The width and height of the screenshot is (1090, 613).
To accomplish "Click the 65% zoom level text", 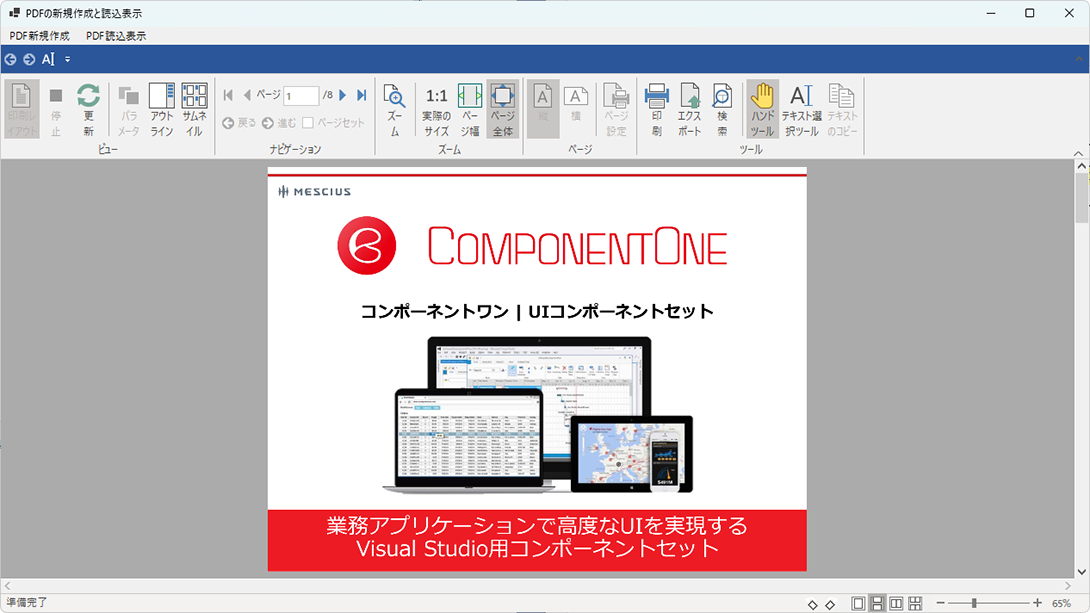I will [1061, 603].
